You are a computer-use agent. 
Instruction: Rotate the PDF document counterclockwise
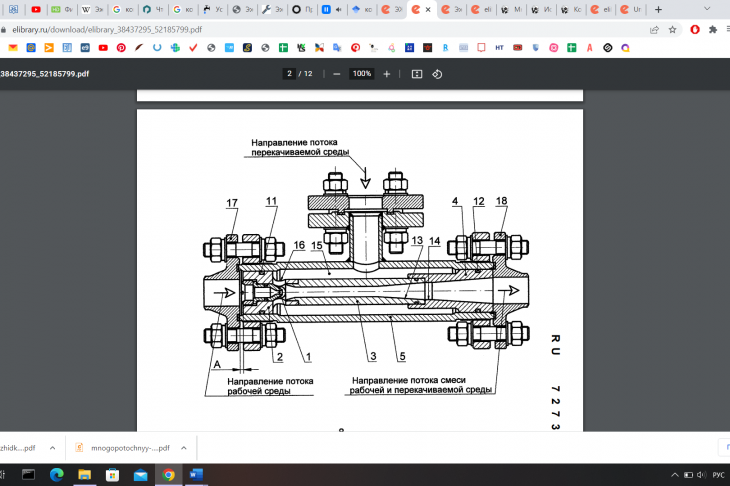pyautogui.click(x=437, y=74)
